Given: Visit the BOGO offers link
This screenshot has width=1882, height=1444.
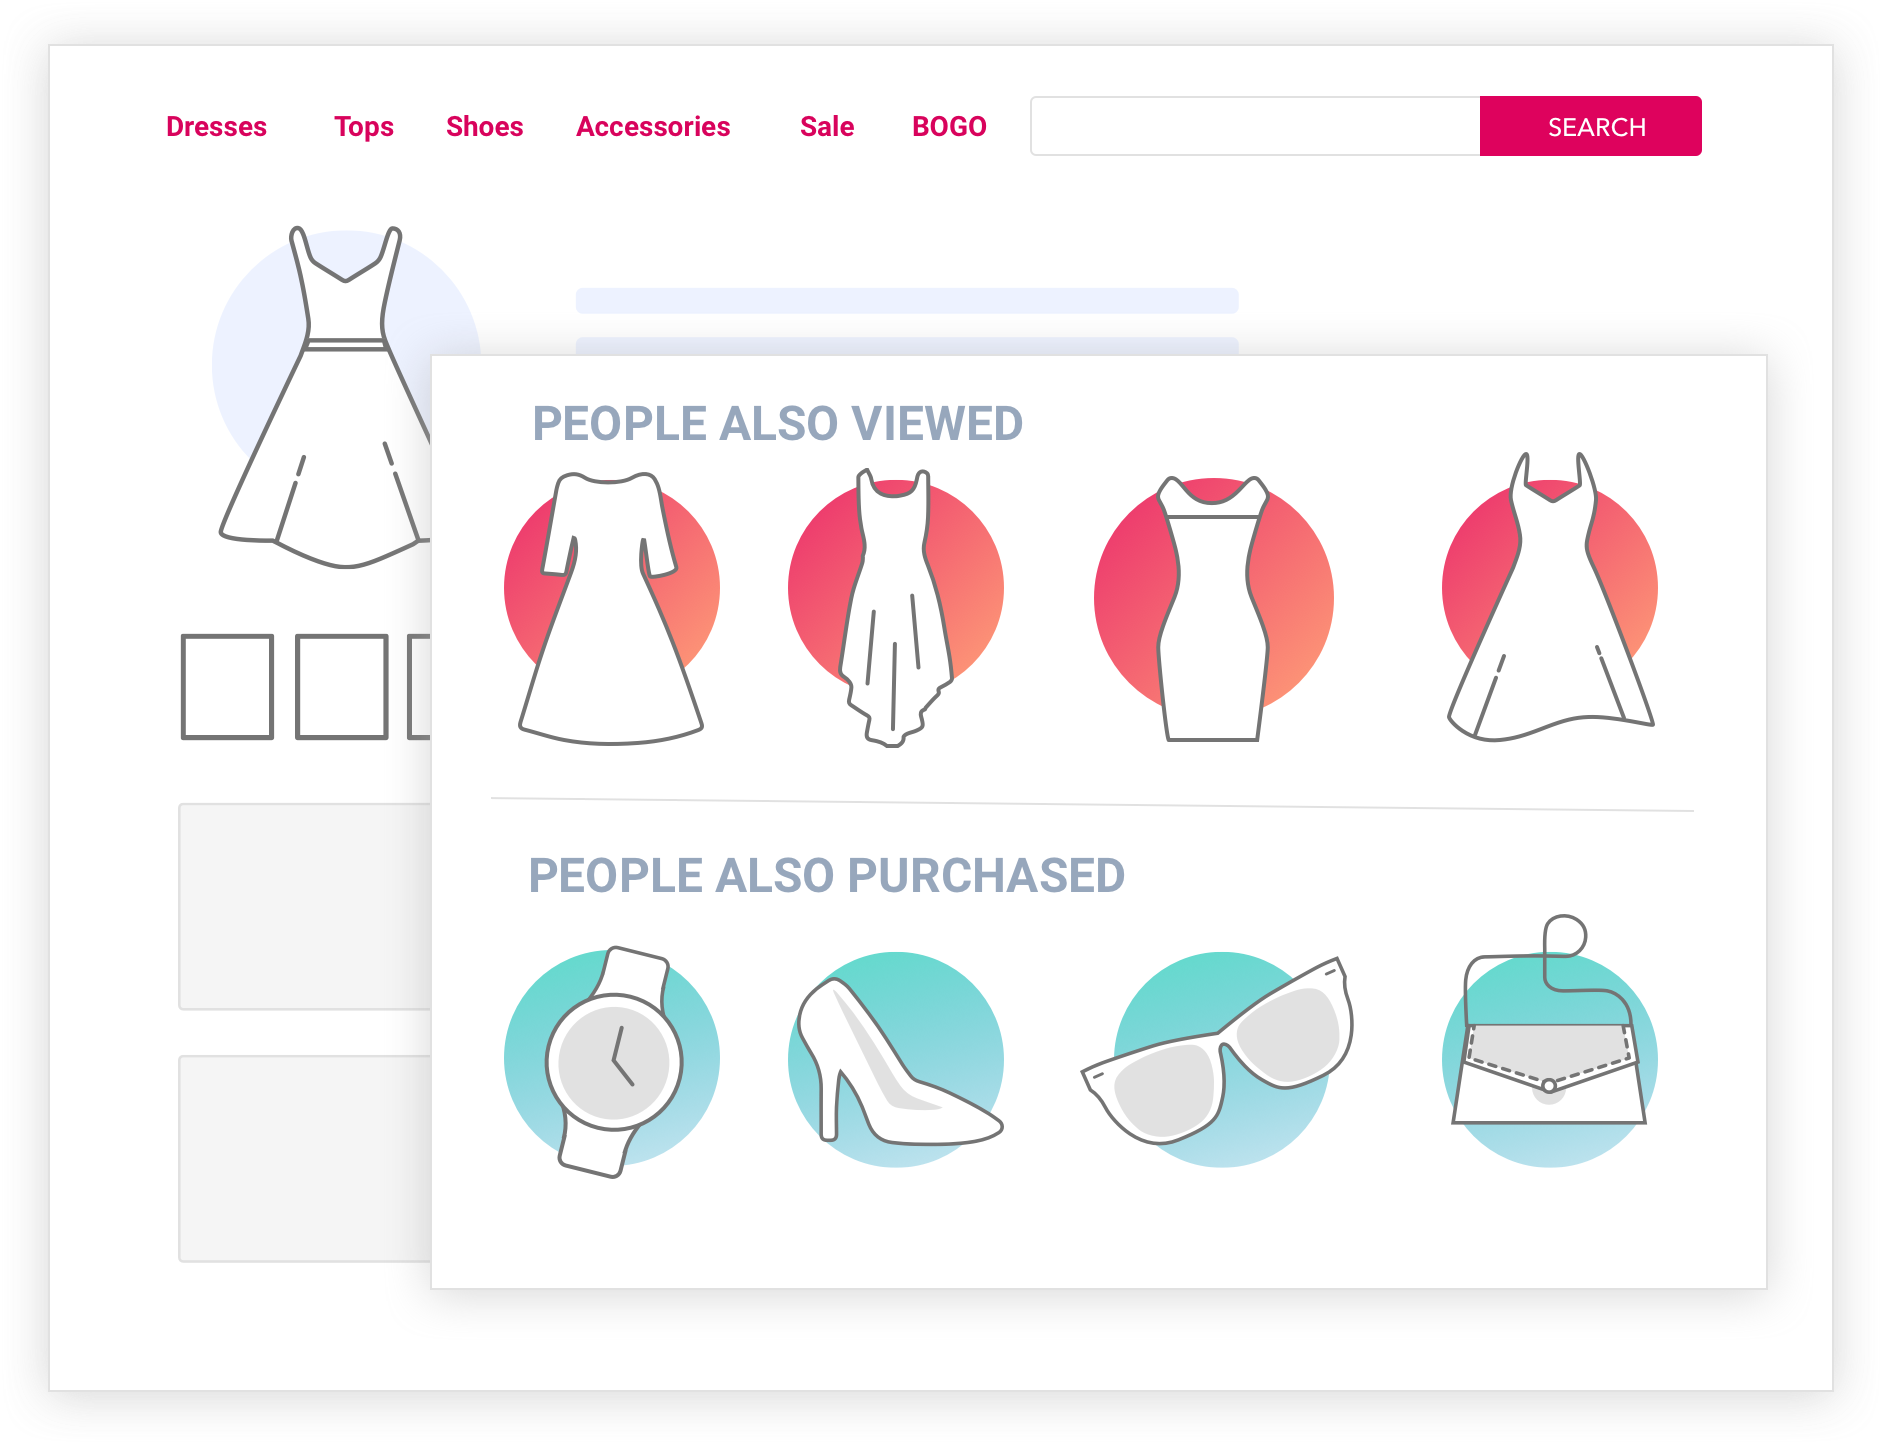Looking at the screenshot, I should (x=949, y=127).
